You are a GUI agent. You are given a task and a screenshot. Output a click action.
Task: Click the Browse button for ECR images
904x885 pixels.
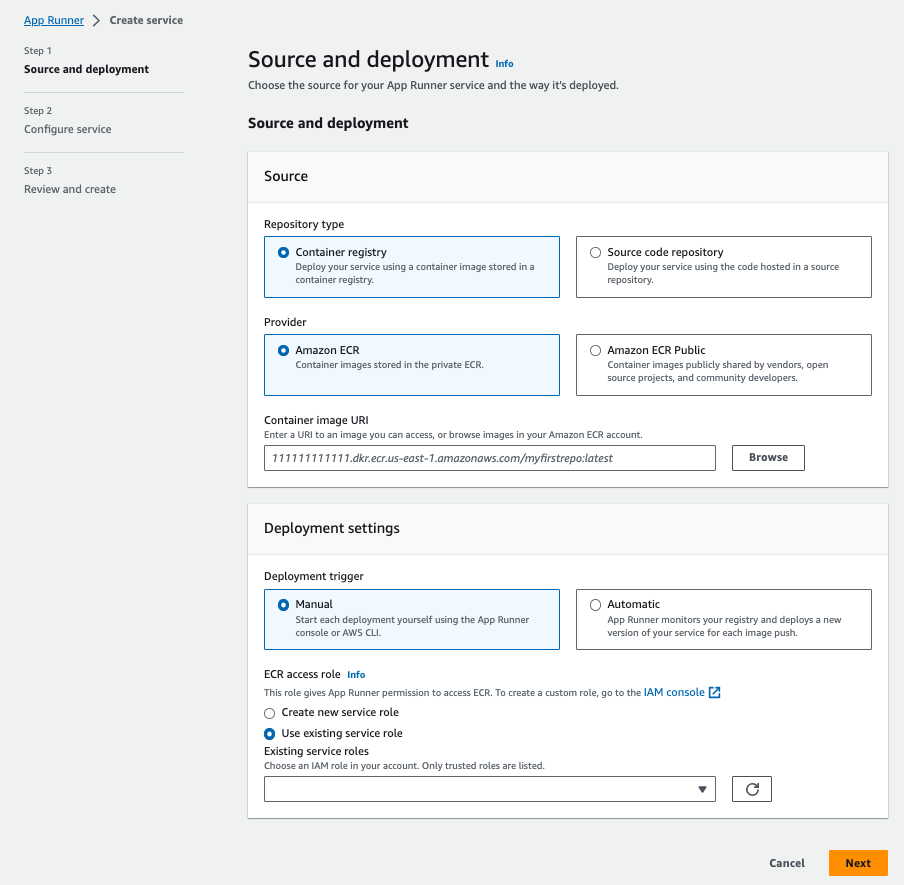click(768, 458)
